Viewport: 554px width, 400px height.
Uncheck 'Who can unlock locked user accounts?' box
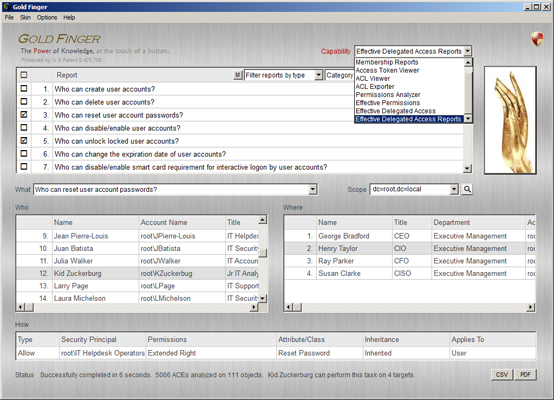tap(24, 141)
